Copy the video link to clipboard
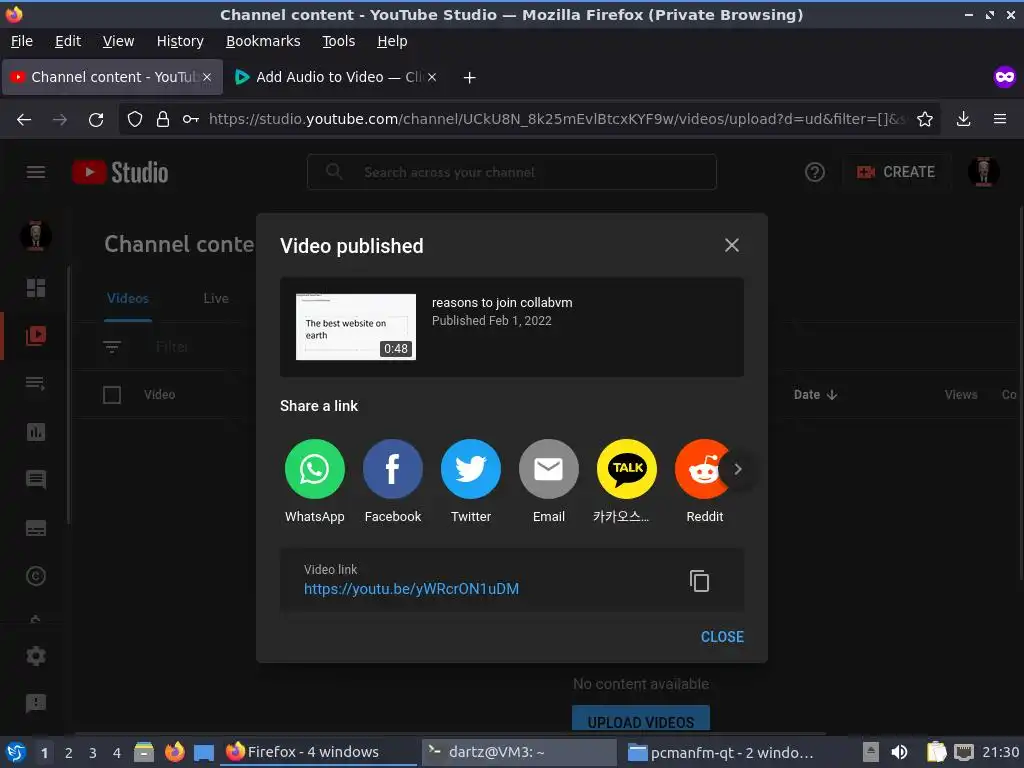The image size is (1024, 768). 699,581
